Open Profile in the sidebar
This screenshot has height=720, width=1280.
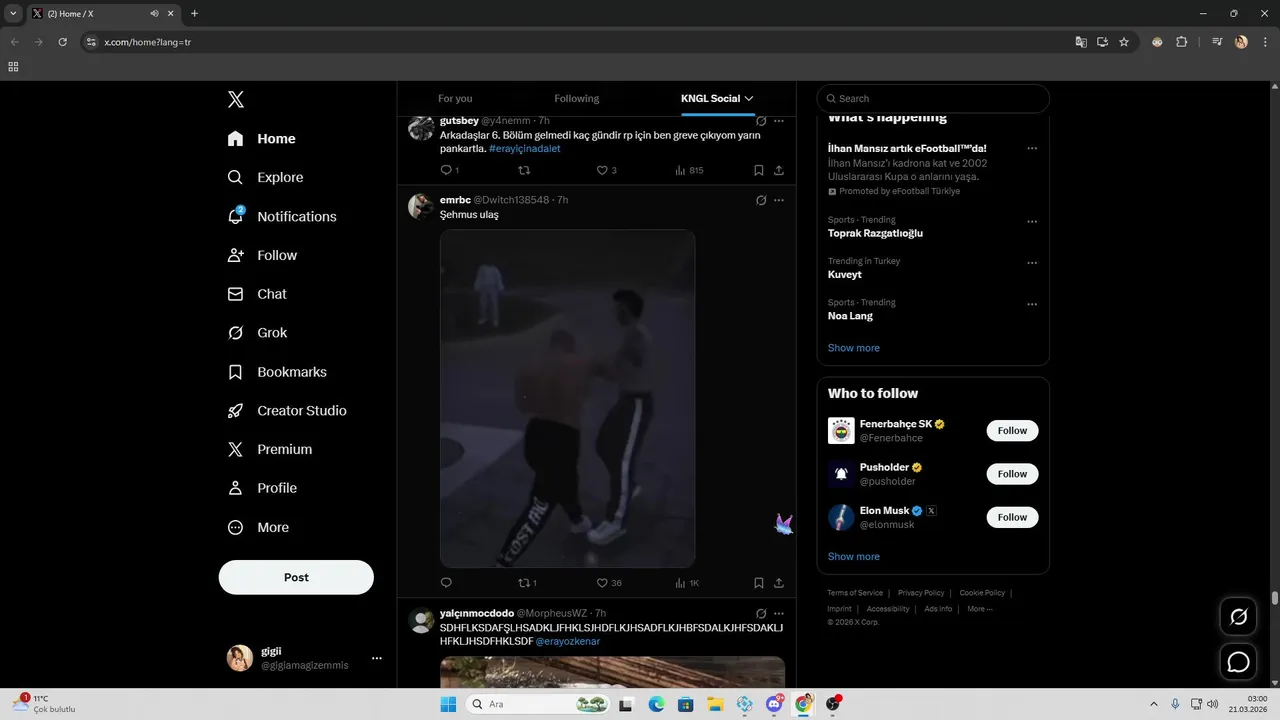pyautogui.click(x=262, y=488)
